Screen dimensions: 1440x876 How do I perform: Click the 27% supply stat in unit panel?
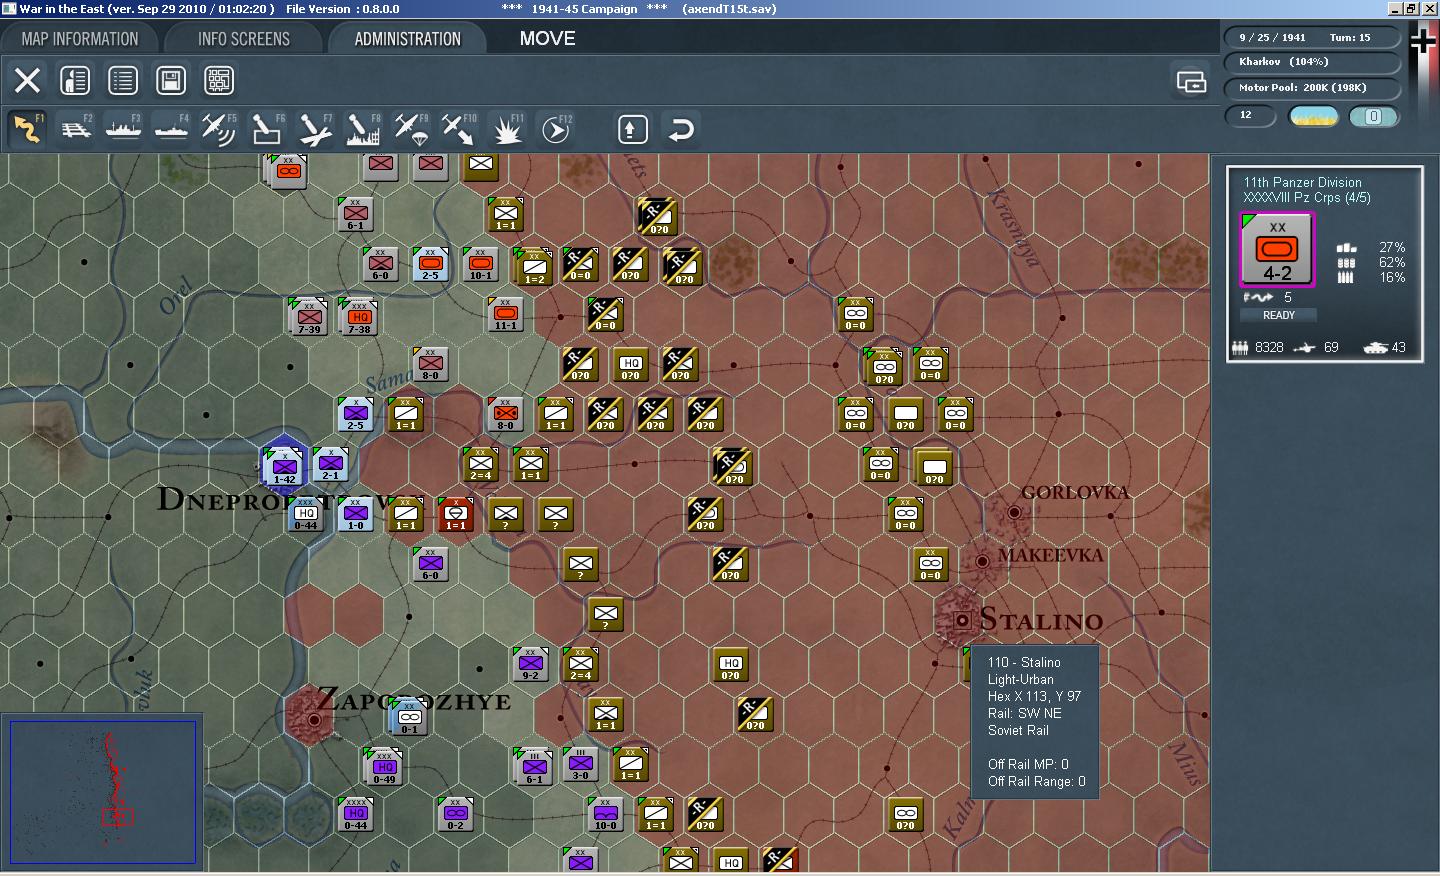[1391, 247]
